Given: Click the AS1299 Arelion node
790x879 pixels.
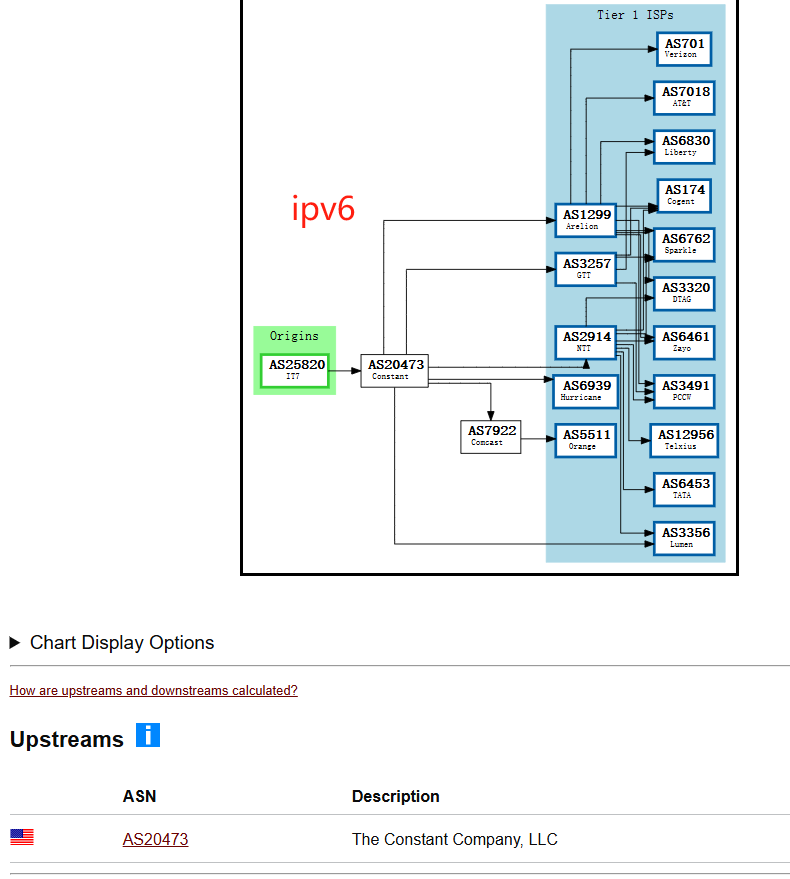Looking at the screenshot, I should [586, 220].
